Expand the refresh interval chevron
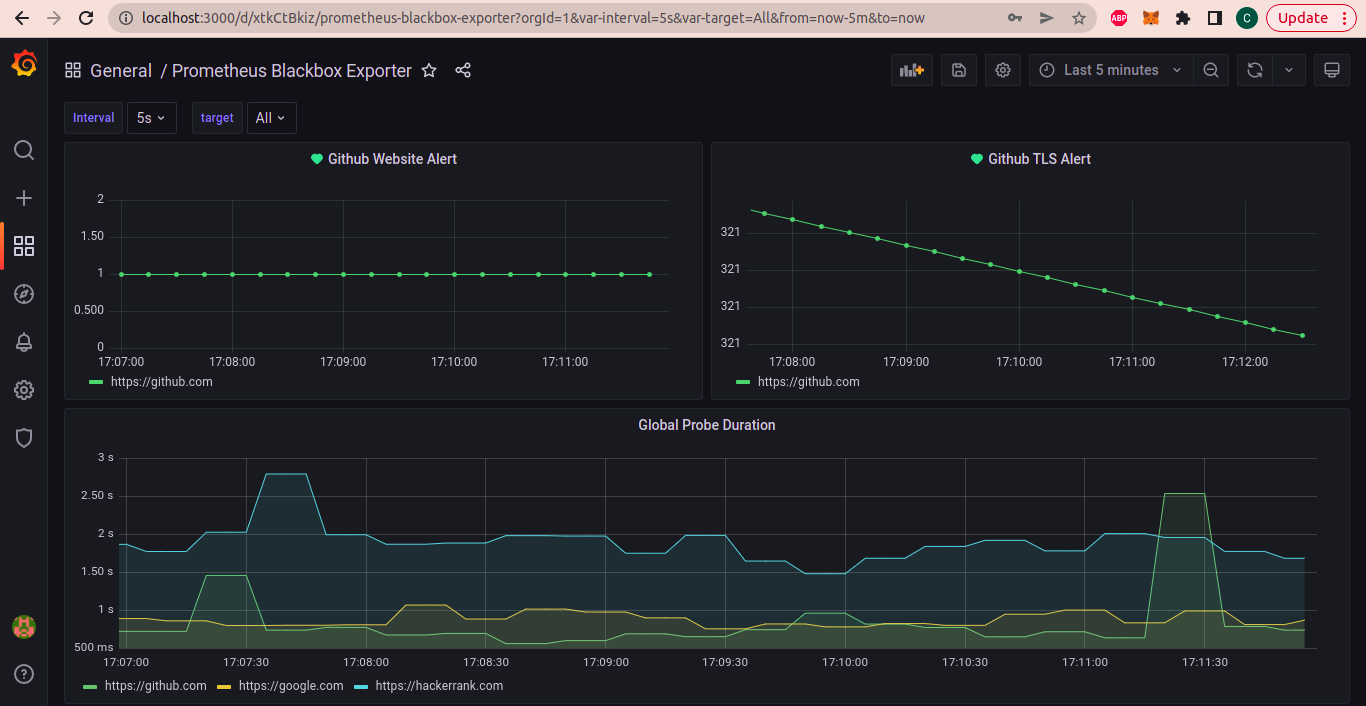Image resolution: width=1366 pixels, height=706 pixels. pos(1289,70)
